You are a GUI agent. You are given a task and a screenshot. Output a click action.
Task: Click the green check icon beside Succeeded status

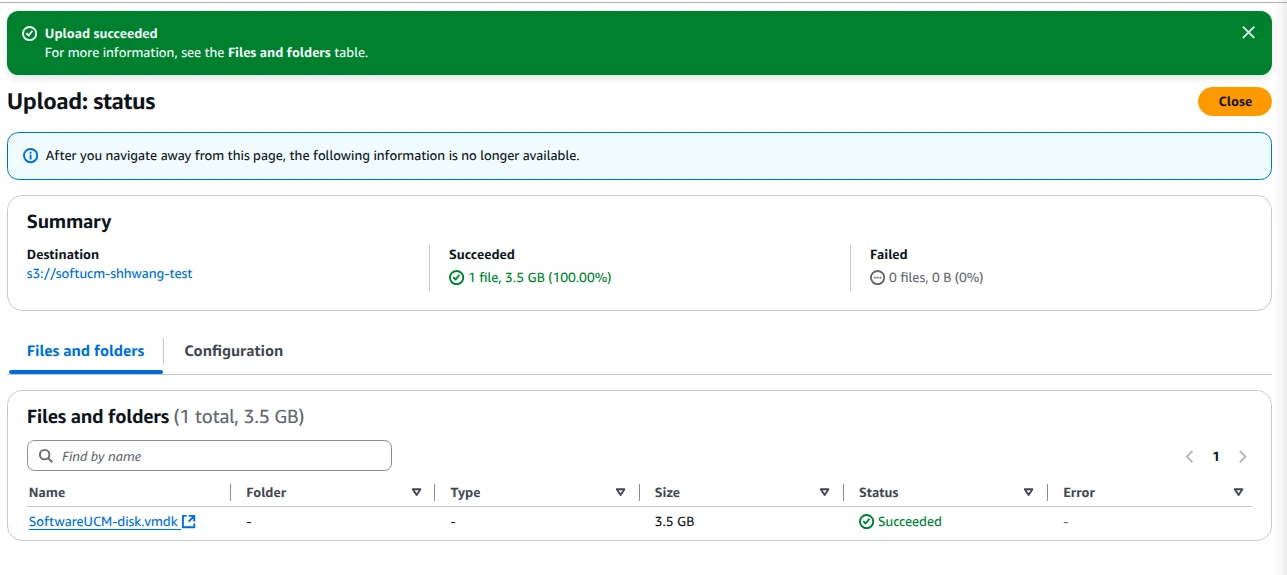point(867,521)
